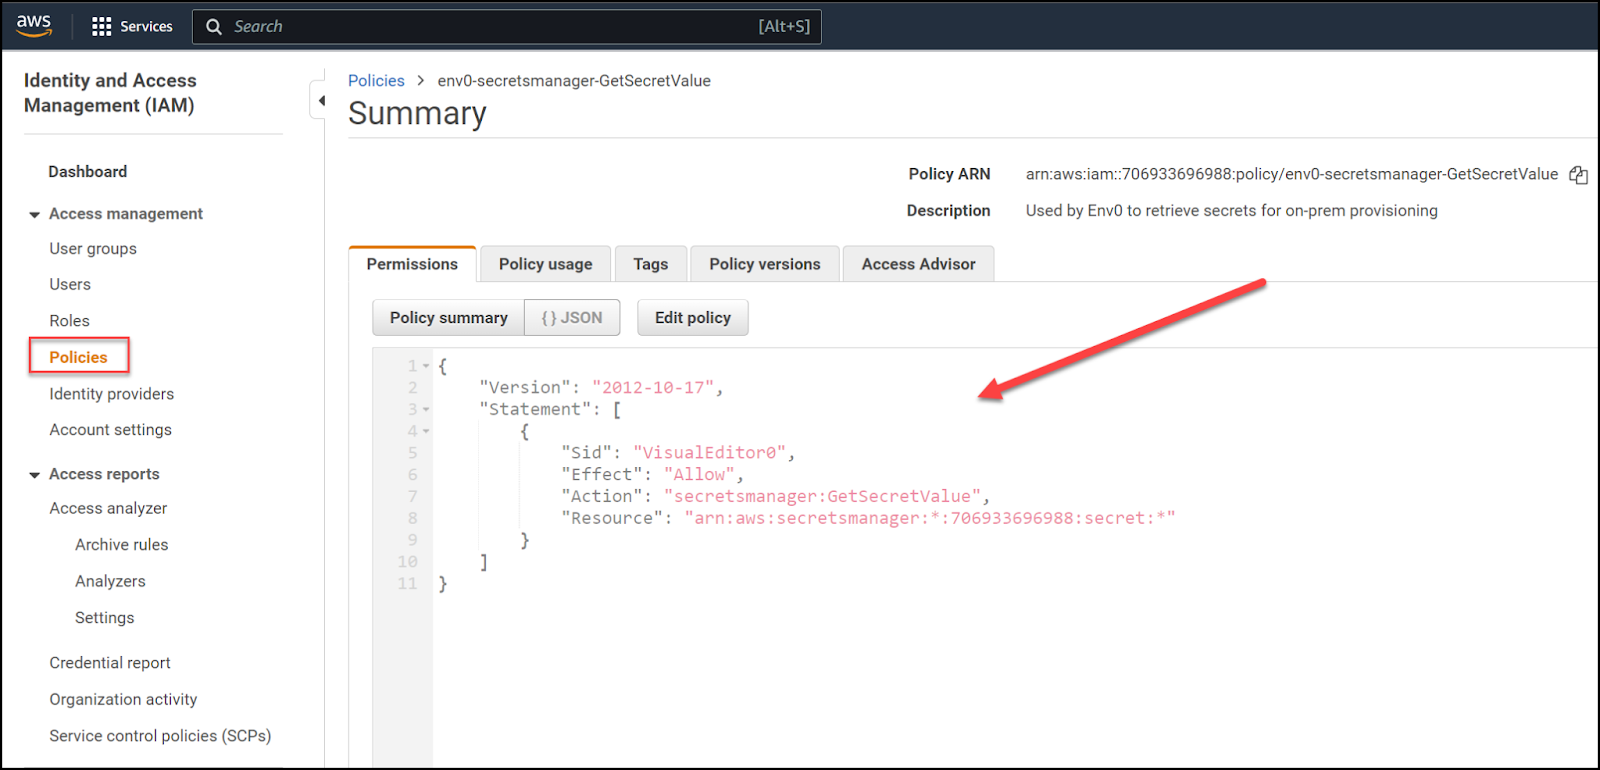This screenshot has width=1600, height=770.
Task: Open the Credential report
Action: pyautogui.click(x=110, y=663)
